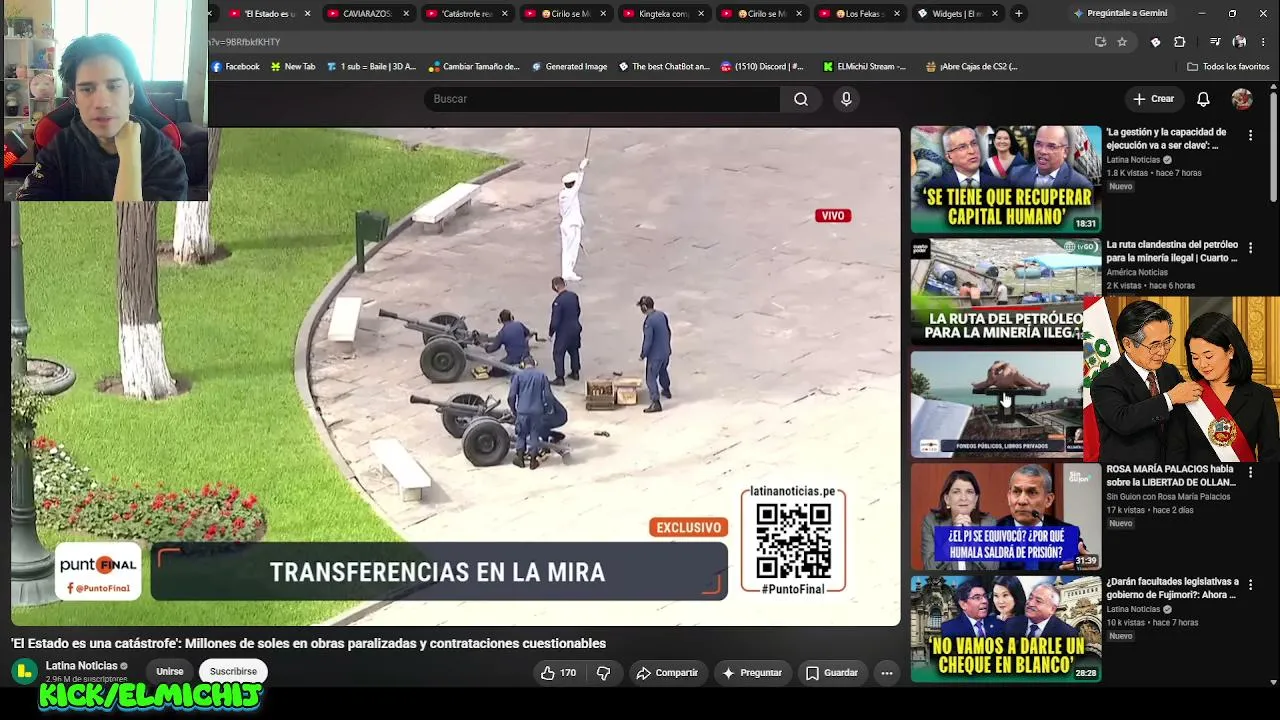Close the Widgets tab
The width and height of the screenshot is (1280, 720).
[x=996, y=14]
